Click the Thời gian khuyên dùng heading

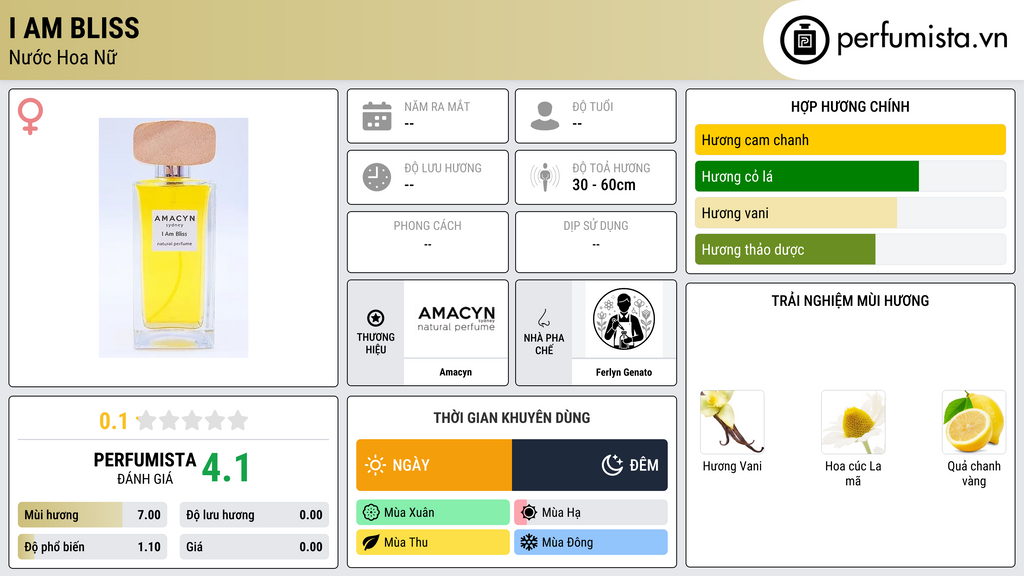coord(512,418)
